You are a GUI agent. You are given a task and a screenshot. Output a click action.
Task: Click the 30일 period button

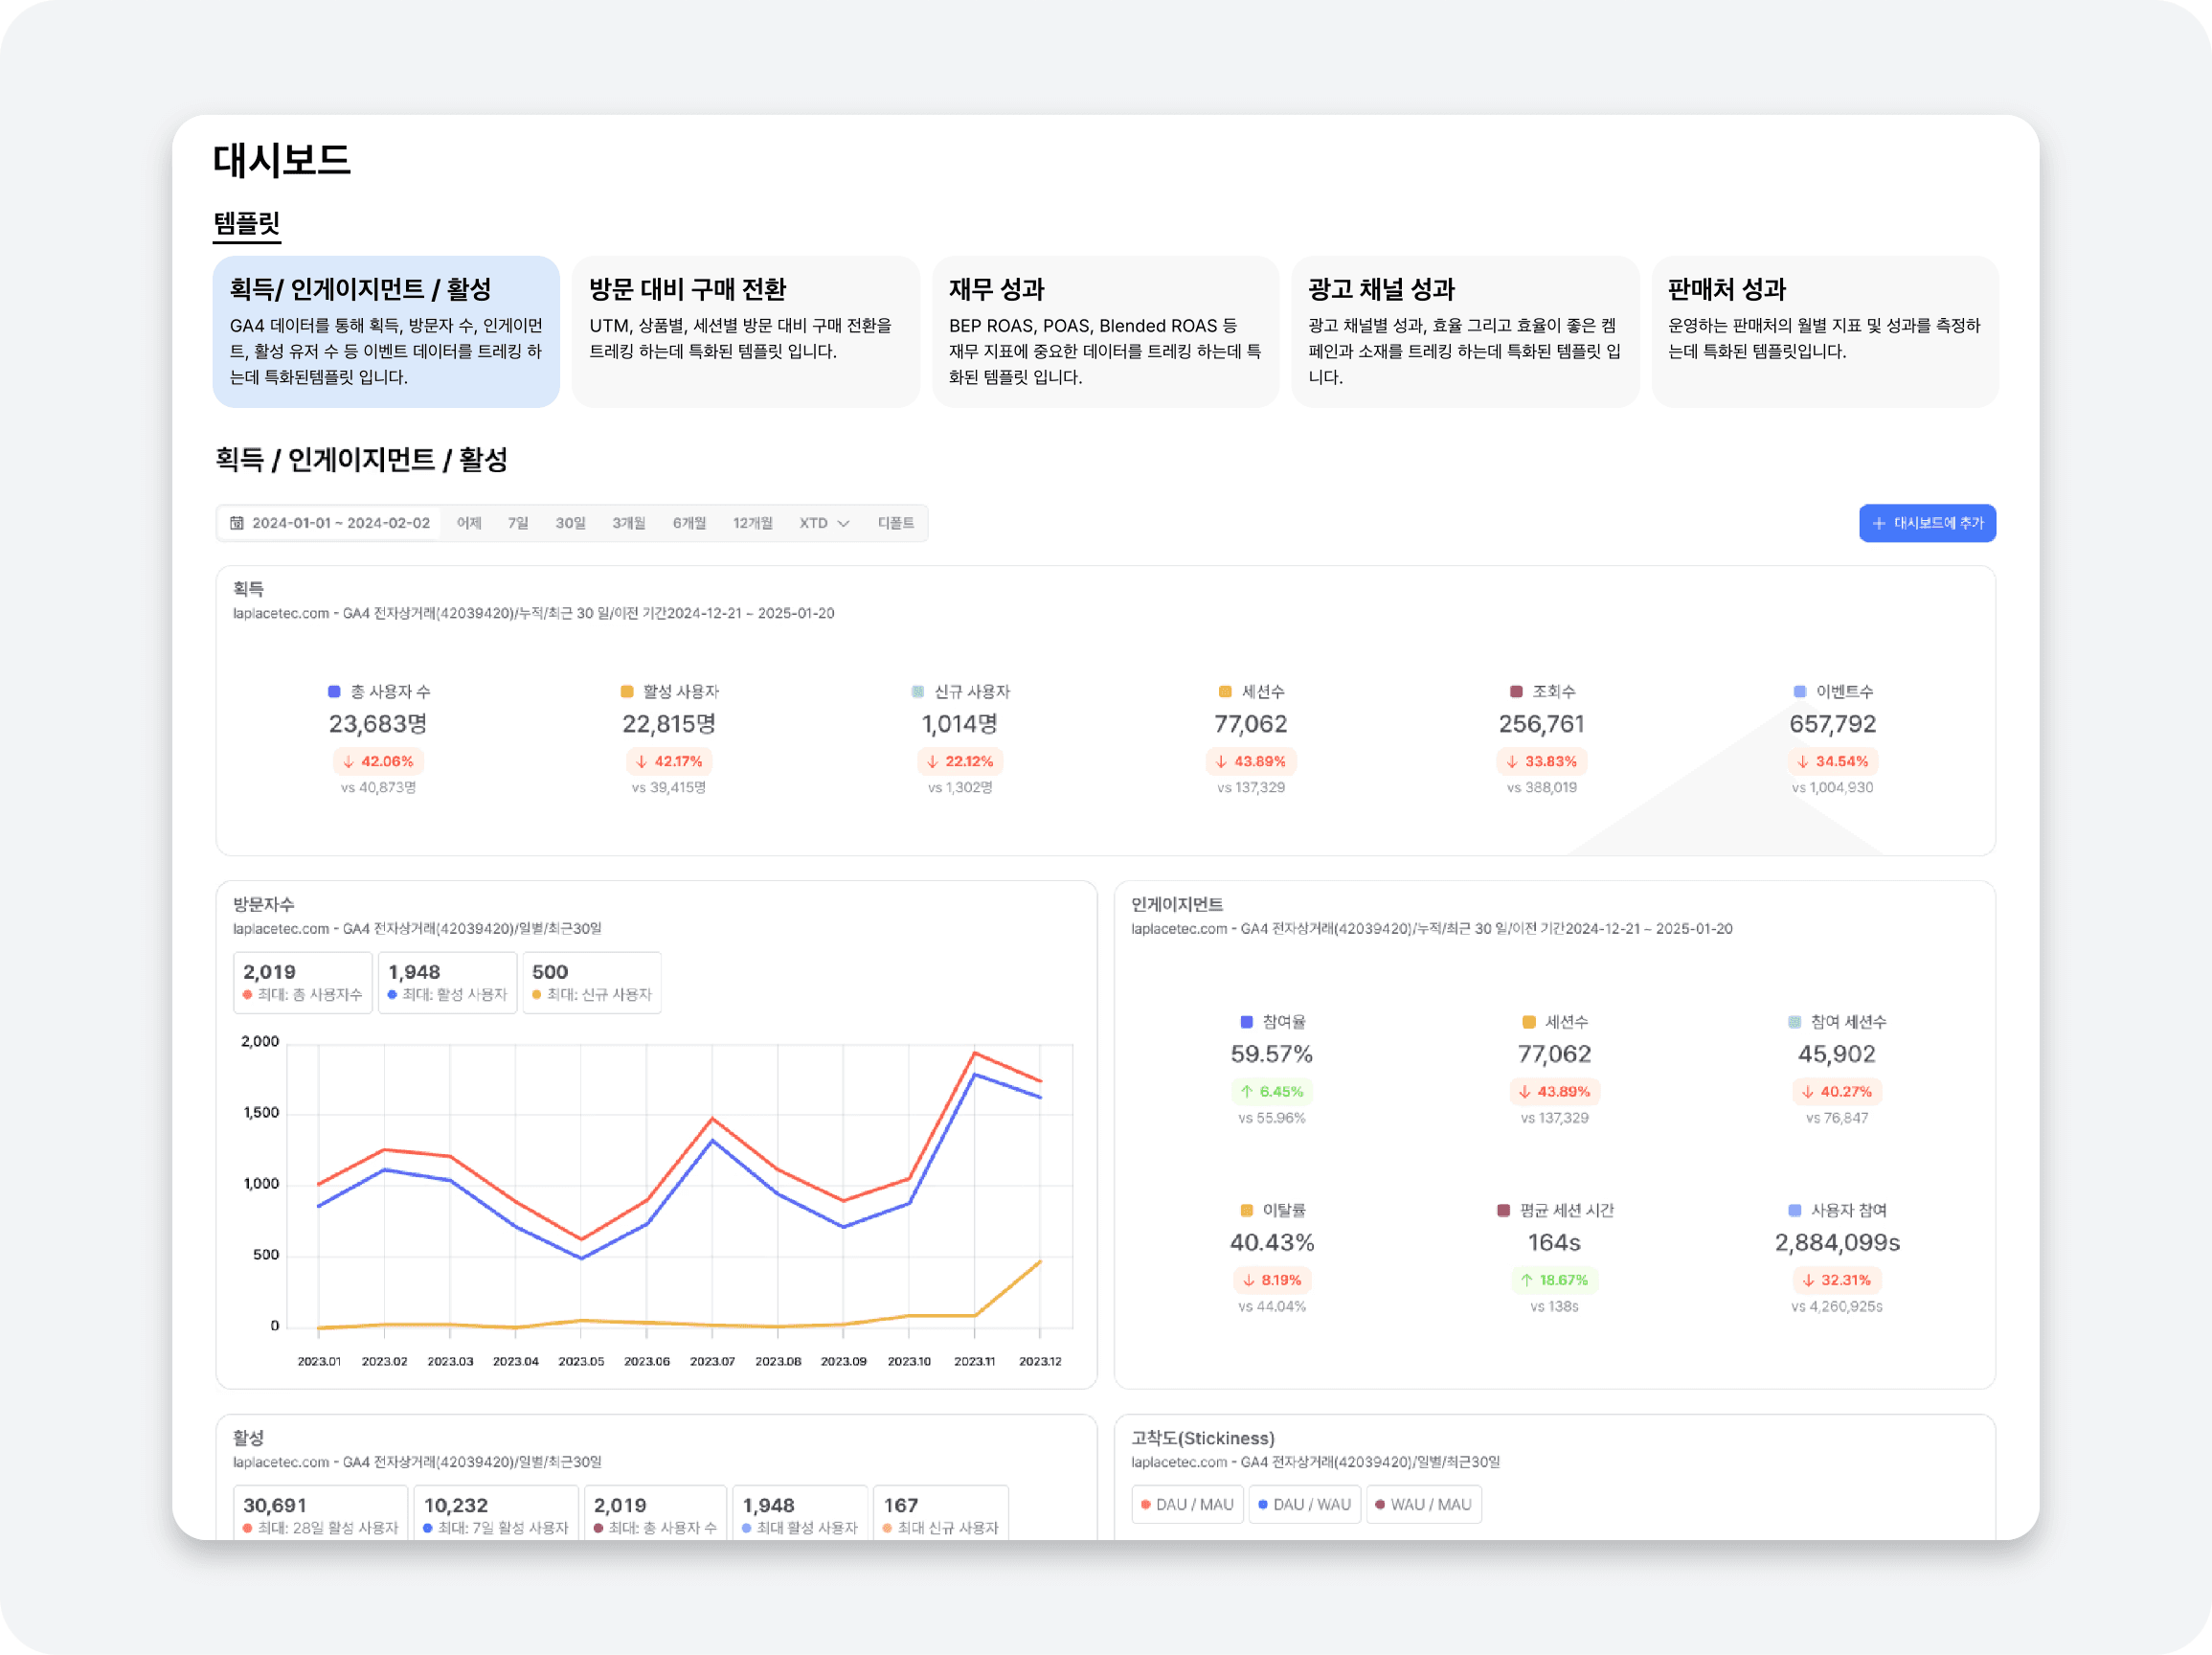[x=570, y=523]
